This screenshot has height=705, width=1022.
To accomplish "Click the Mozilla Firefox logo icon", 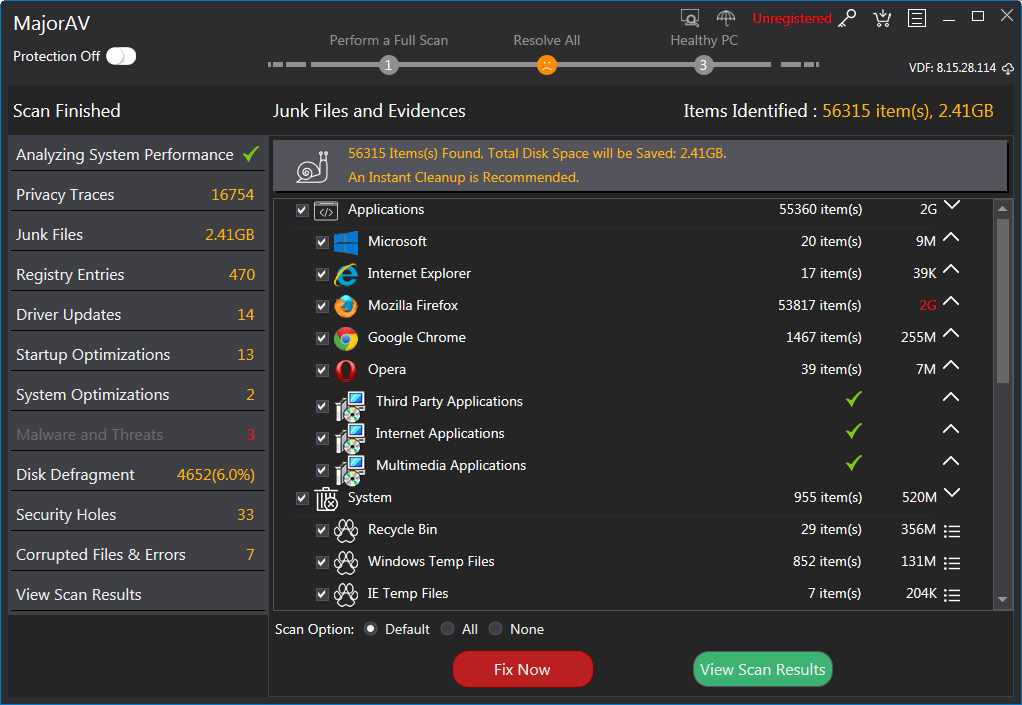I will pyautogui.click(x=346, y=306).
